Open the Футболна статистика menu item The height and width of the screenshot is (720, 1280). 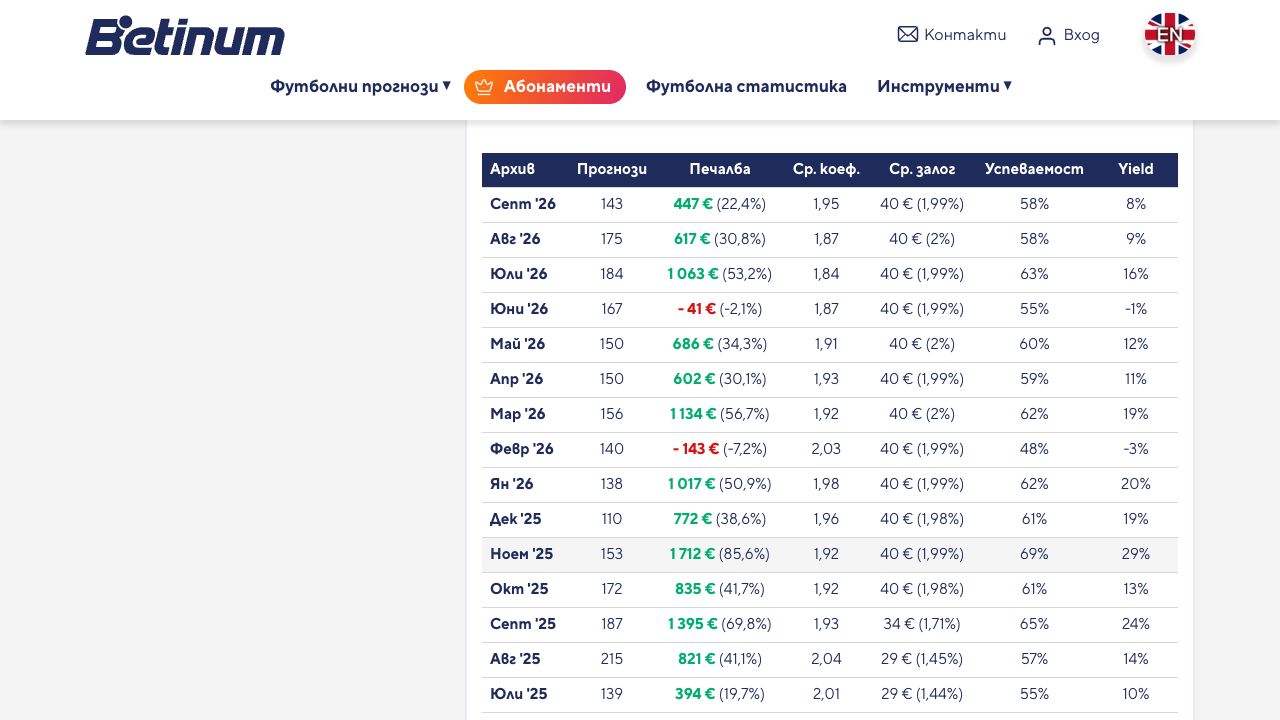click(746, 87)
